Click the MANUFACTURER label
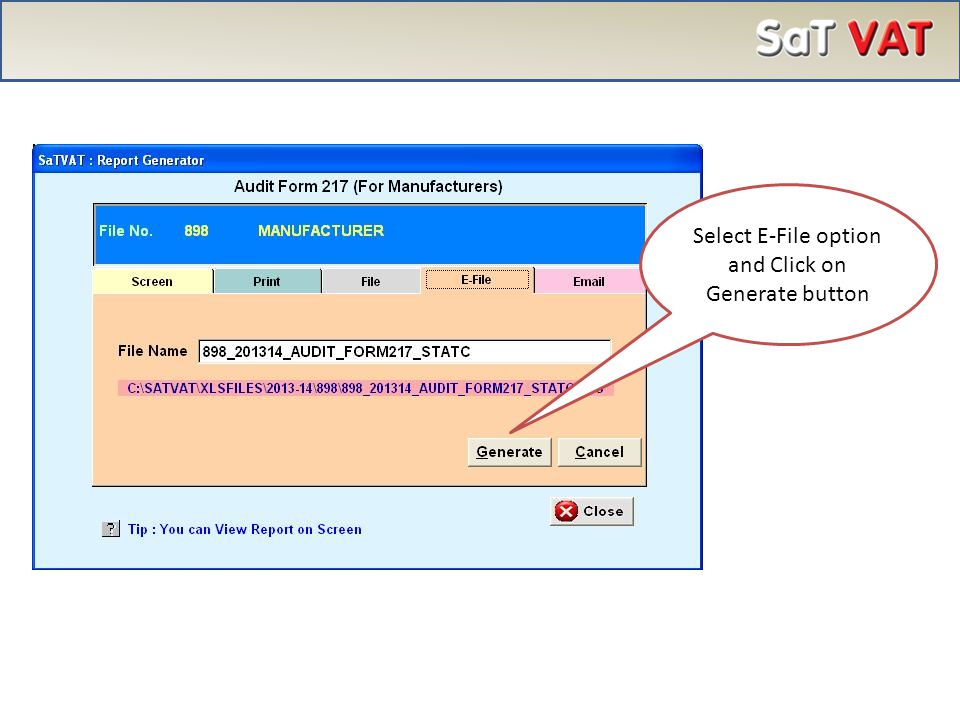The width and height of the screenshot is (960, 720). click(x=321, y=231)
